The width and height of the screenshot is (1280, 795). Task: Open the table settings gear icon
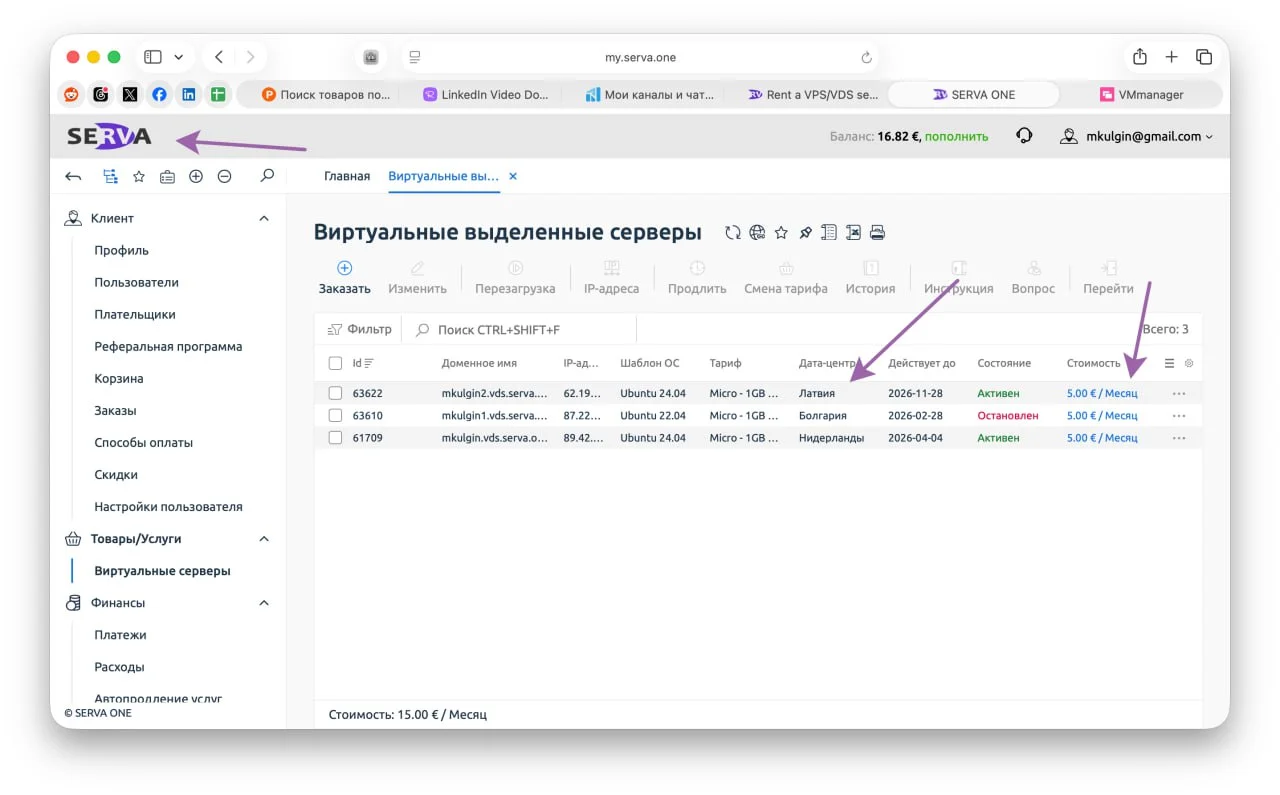[1189, 364]
